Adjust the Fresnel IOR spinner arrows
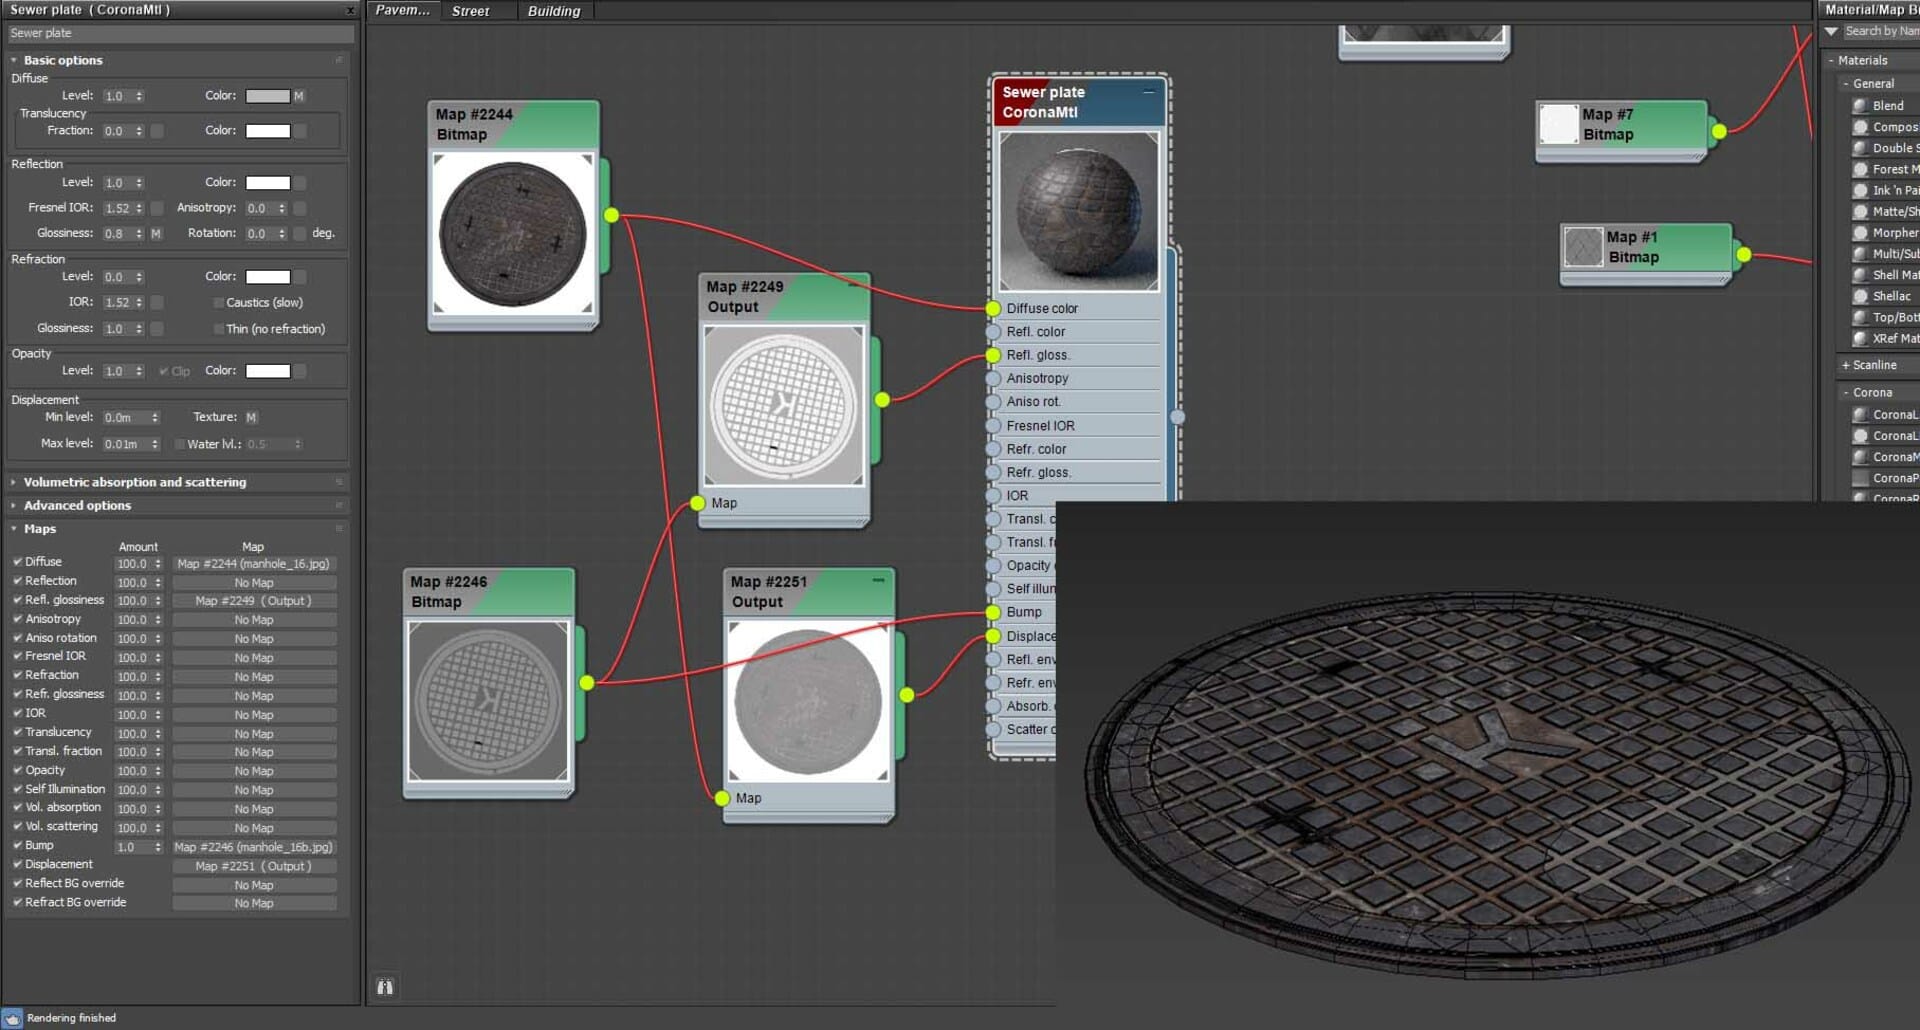The width and height of the screenshot is (1920, 1030). click(140, 208)
